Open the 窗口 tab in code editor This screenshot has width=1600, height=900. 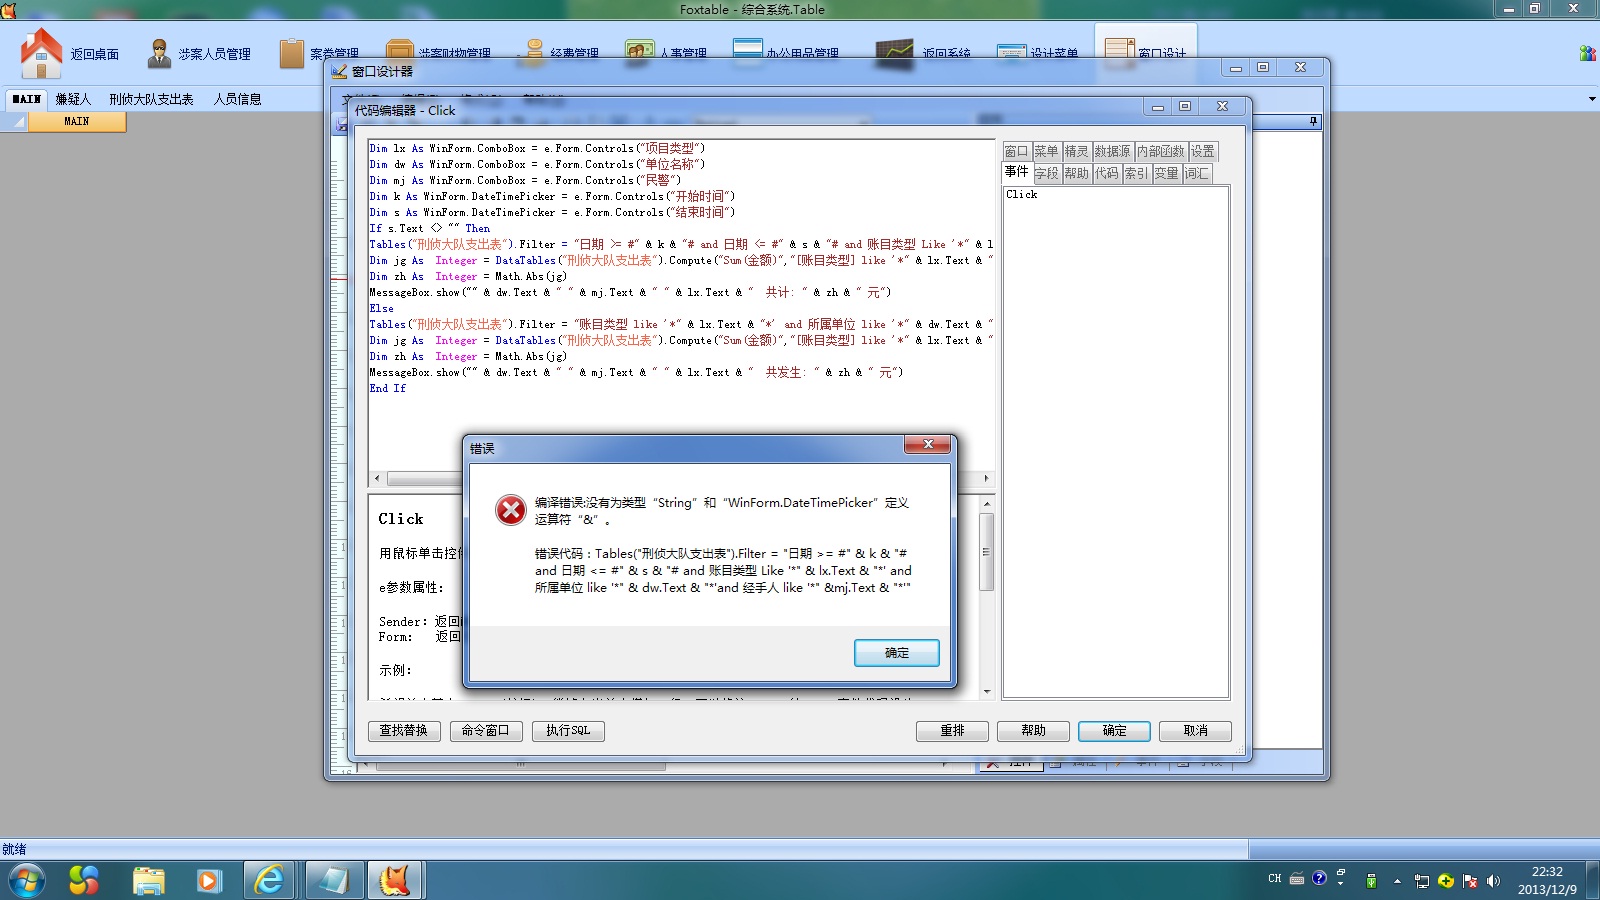click(1016, 151)
